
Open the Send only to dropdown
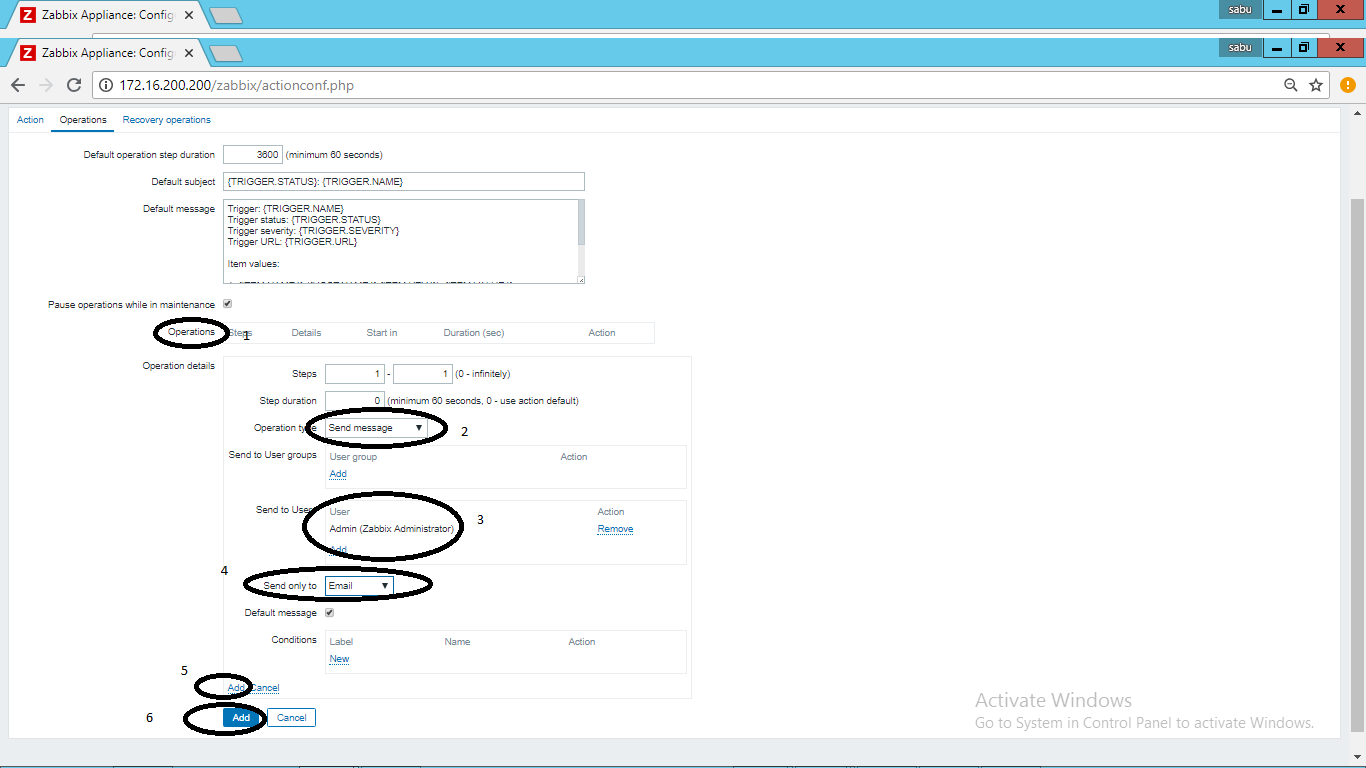click(359, 586)
